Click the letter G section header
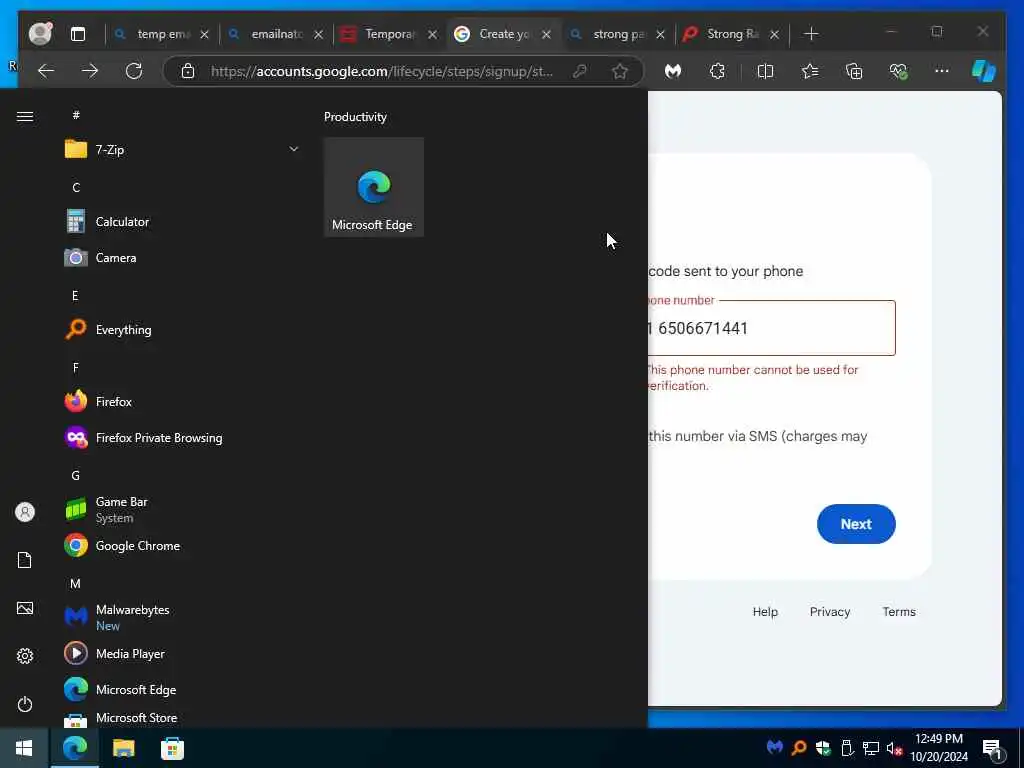This screenshot has height=768, width=1024. coord(76,475)
